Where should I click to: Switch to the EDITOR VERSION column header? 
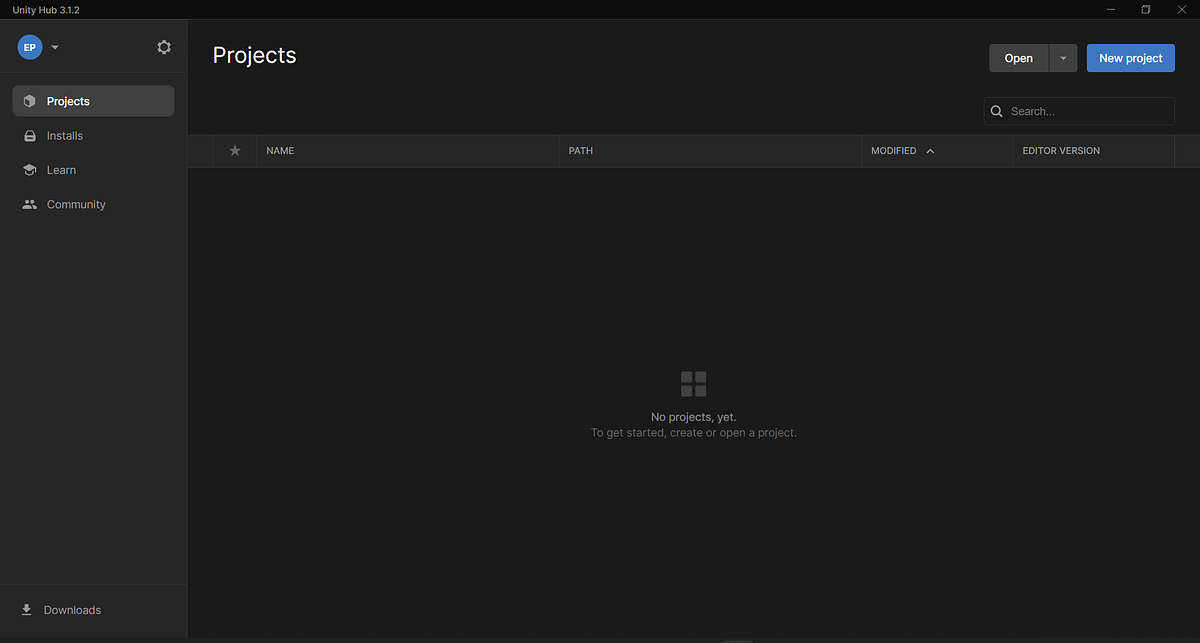[x=1061, y=150]
